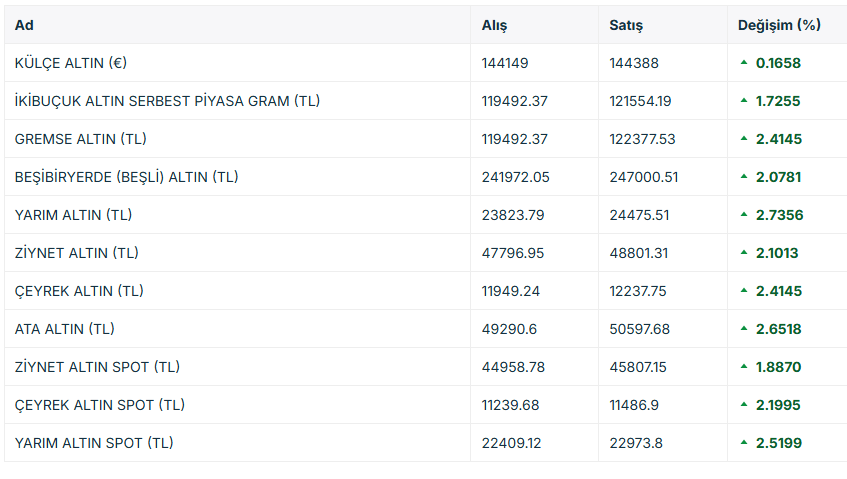The height and width of the screenshot is (479, 847).
Task: Click the change value 2.5199
Action: [x=779, y=443]
